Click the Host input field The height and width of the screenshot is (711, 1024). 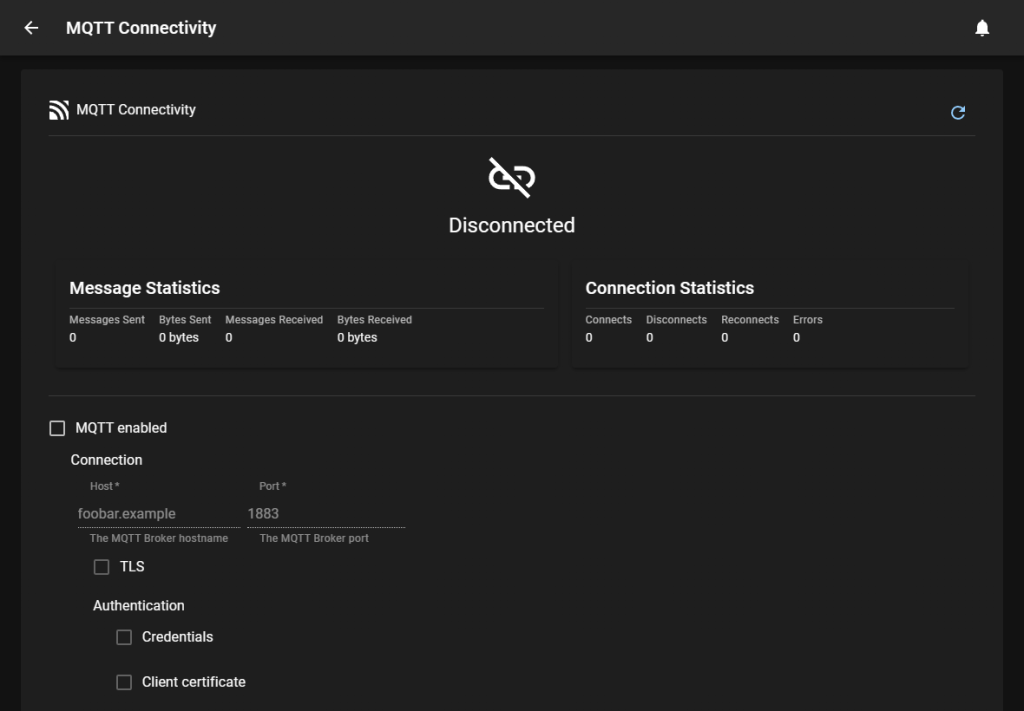pos(158,513)
